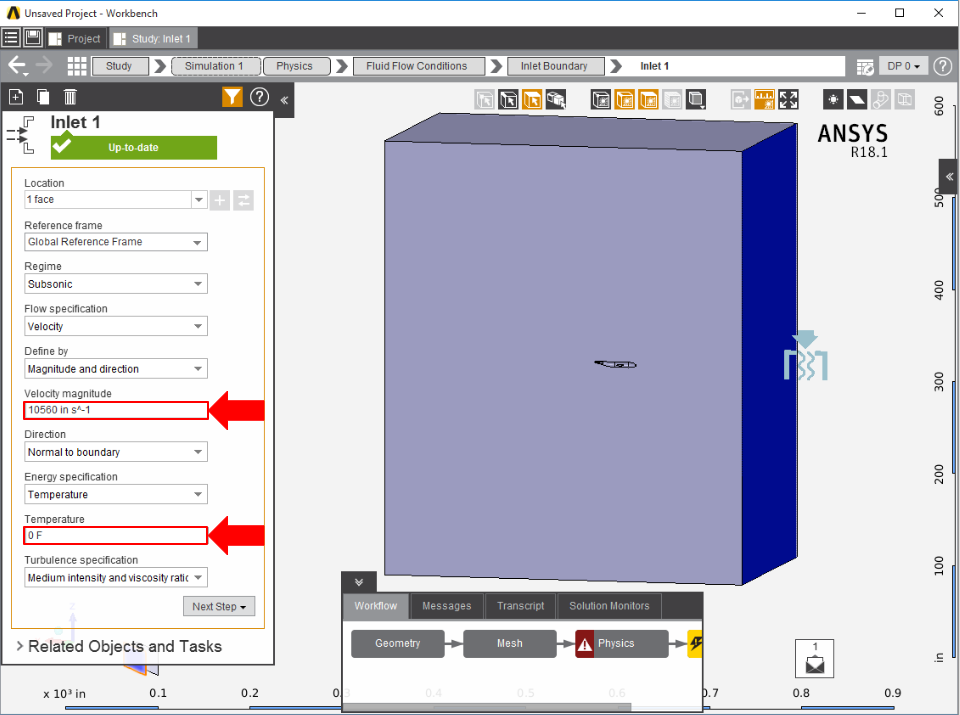Open panel help question mark
The width and height of the screenshot is (960, 715).
point(260,97)
